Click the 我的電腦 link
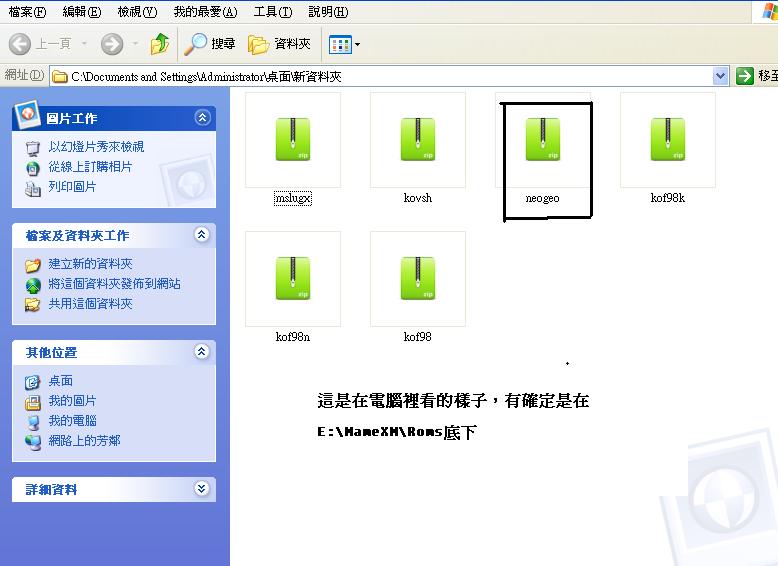The width and height of the screenshot is (778, 566). 72,421
